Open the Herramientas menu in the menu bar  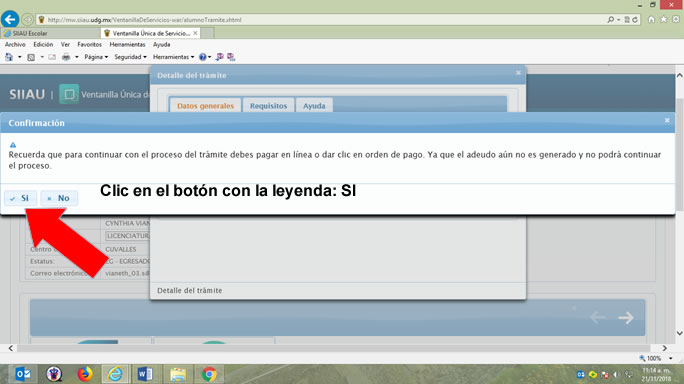tap(127, 45)
